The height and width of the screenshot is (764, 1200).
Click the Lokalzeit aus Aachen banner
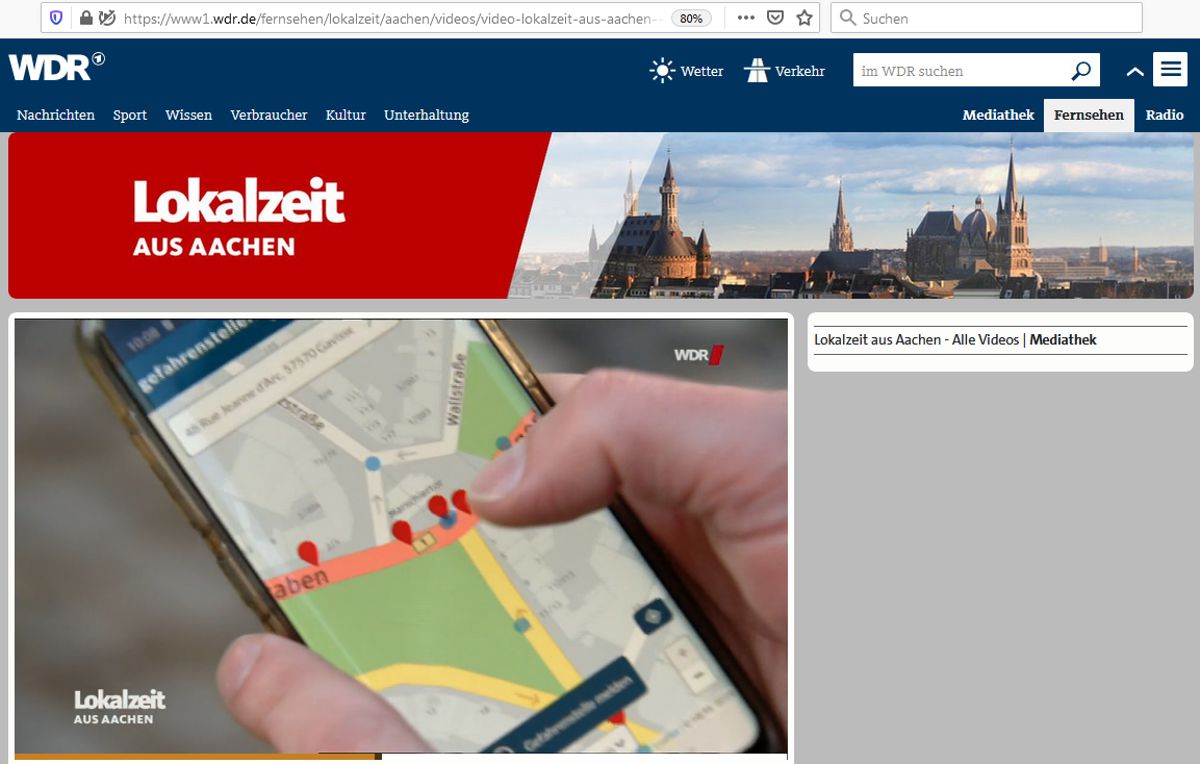tap(600, 215)
